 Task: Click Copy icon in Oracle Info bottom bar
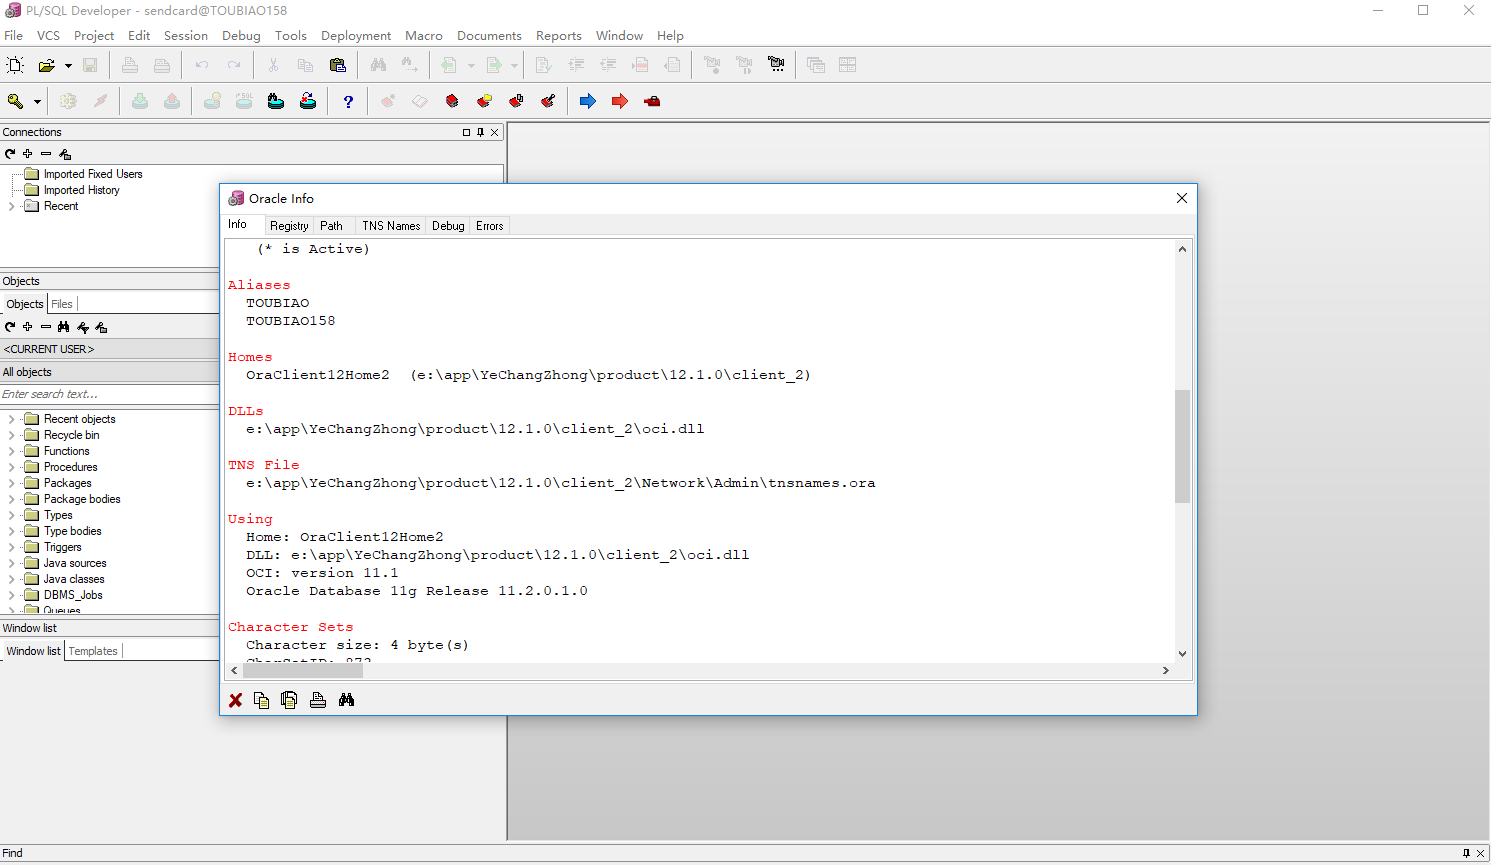[262, 700]
